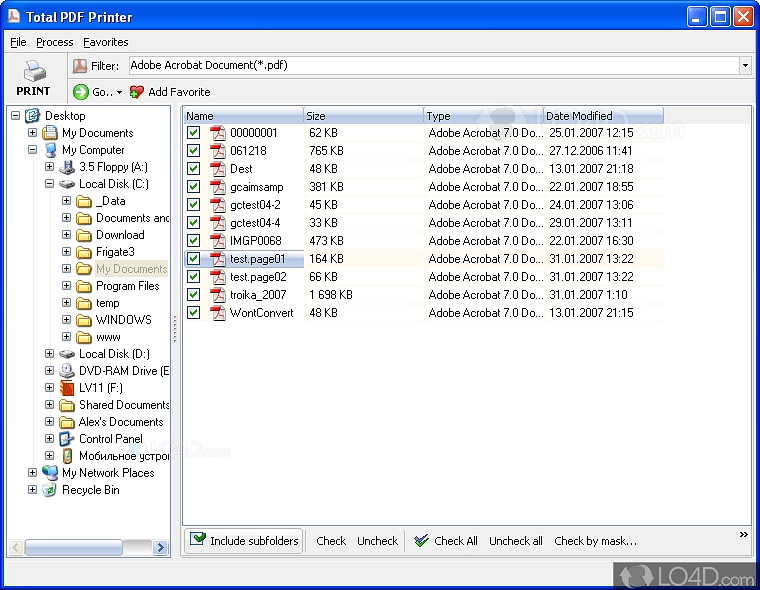Click the folder tree horizontal scrollbar thumb
The width and height of the screenshot is (760, 590).
click(74, 548)
